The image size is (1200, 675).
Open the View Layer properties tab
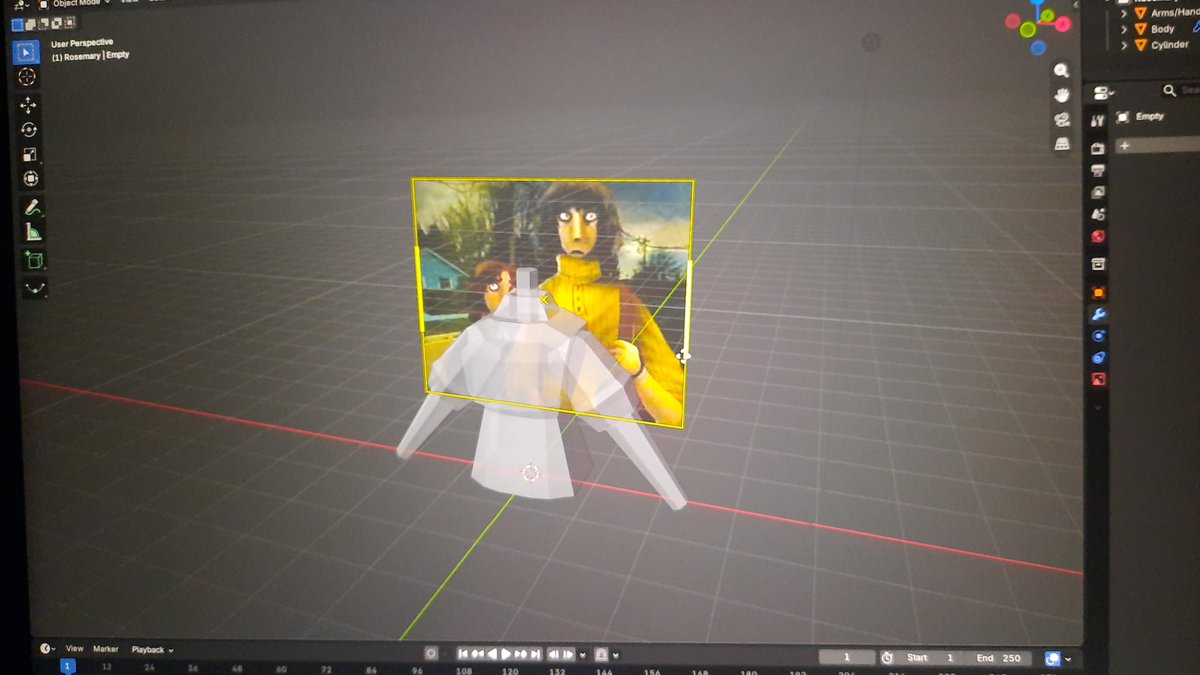tap(1098, 192)
